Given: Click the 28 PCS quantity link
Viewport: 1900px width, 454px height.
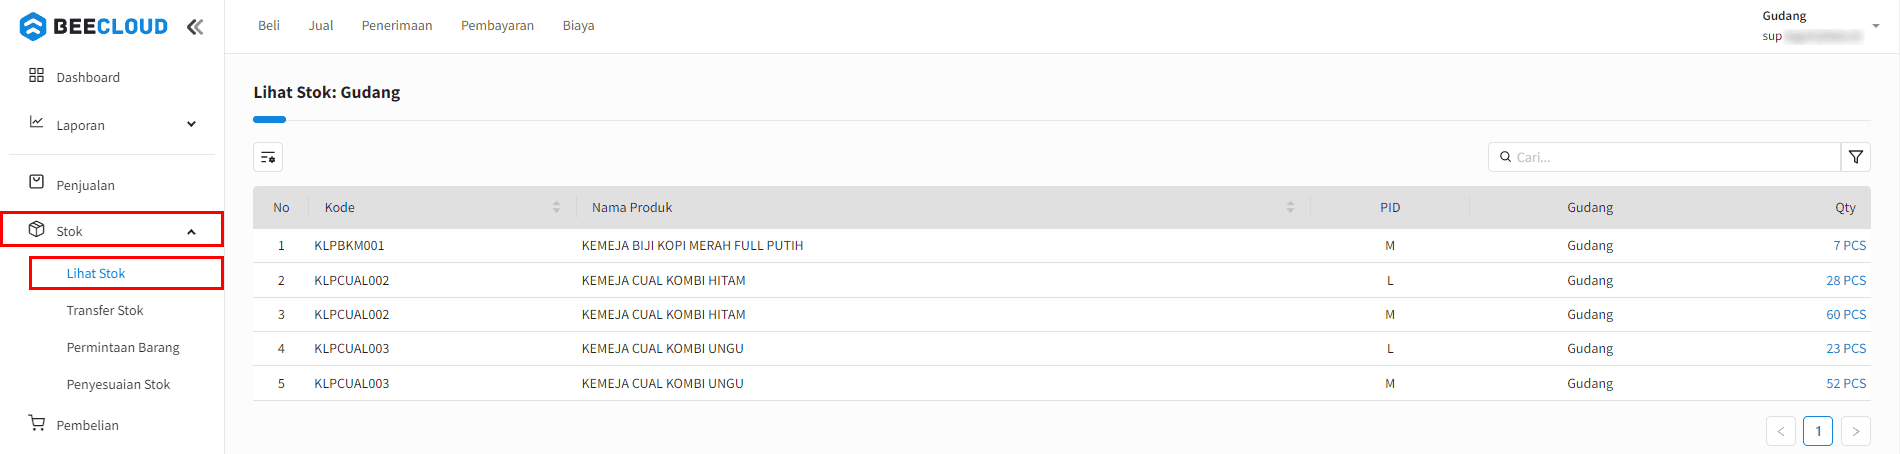Looking at the screenshot, I should click(x=1846, y=280).
